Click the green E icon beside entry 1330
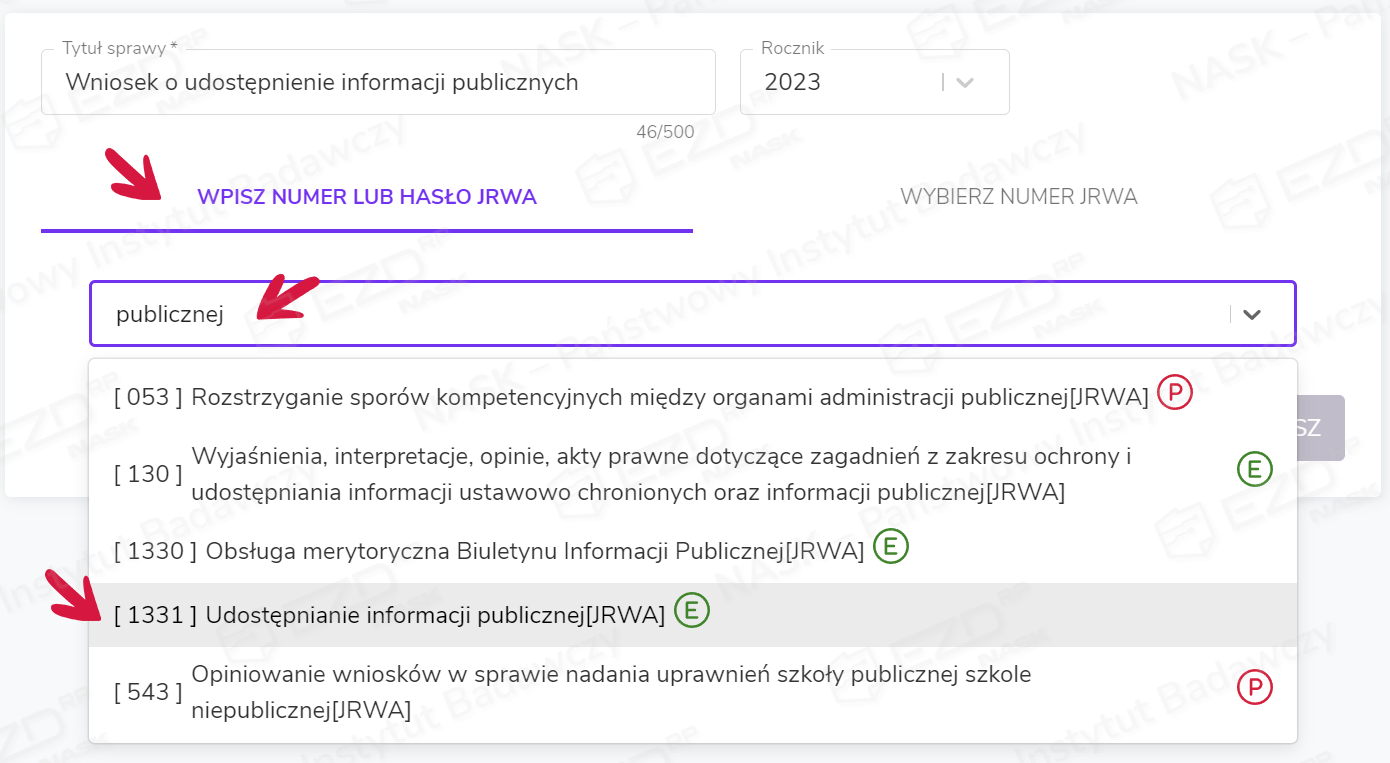Viewport: 1390px width, 763px height. coord(891,546)
